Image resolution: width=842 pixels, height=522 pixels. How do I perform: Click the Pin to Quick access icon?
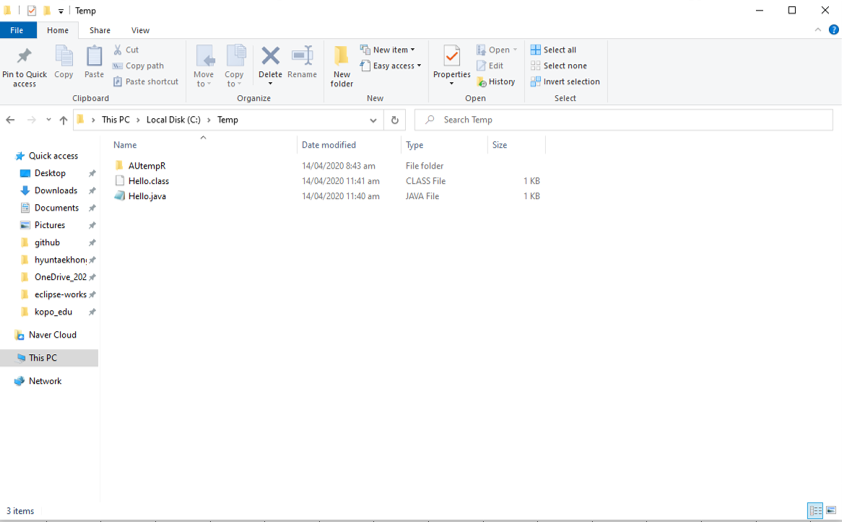click(x=24, y=66)
